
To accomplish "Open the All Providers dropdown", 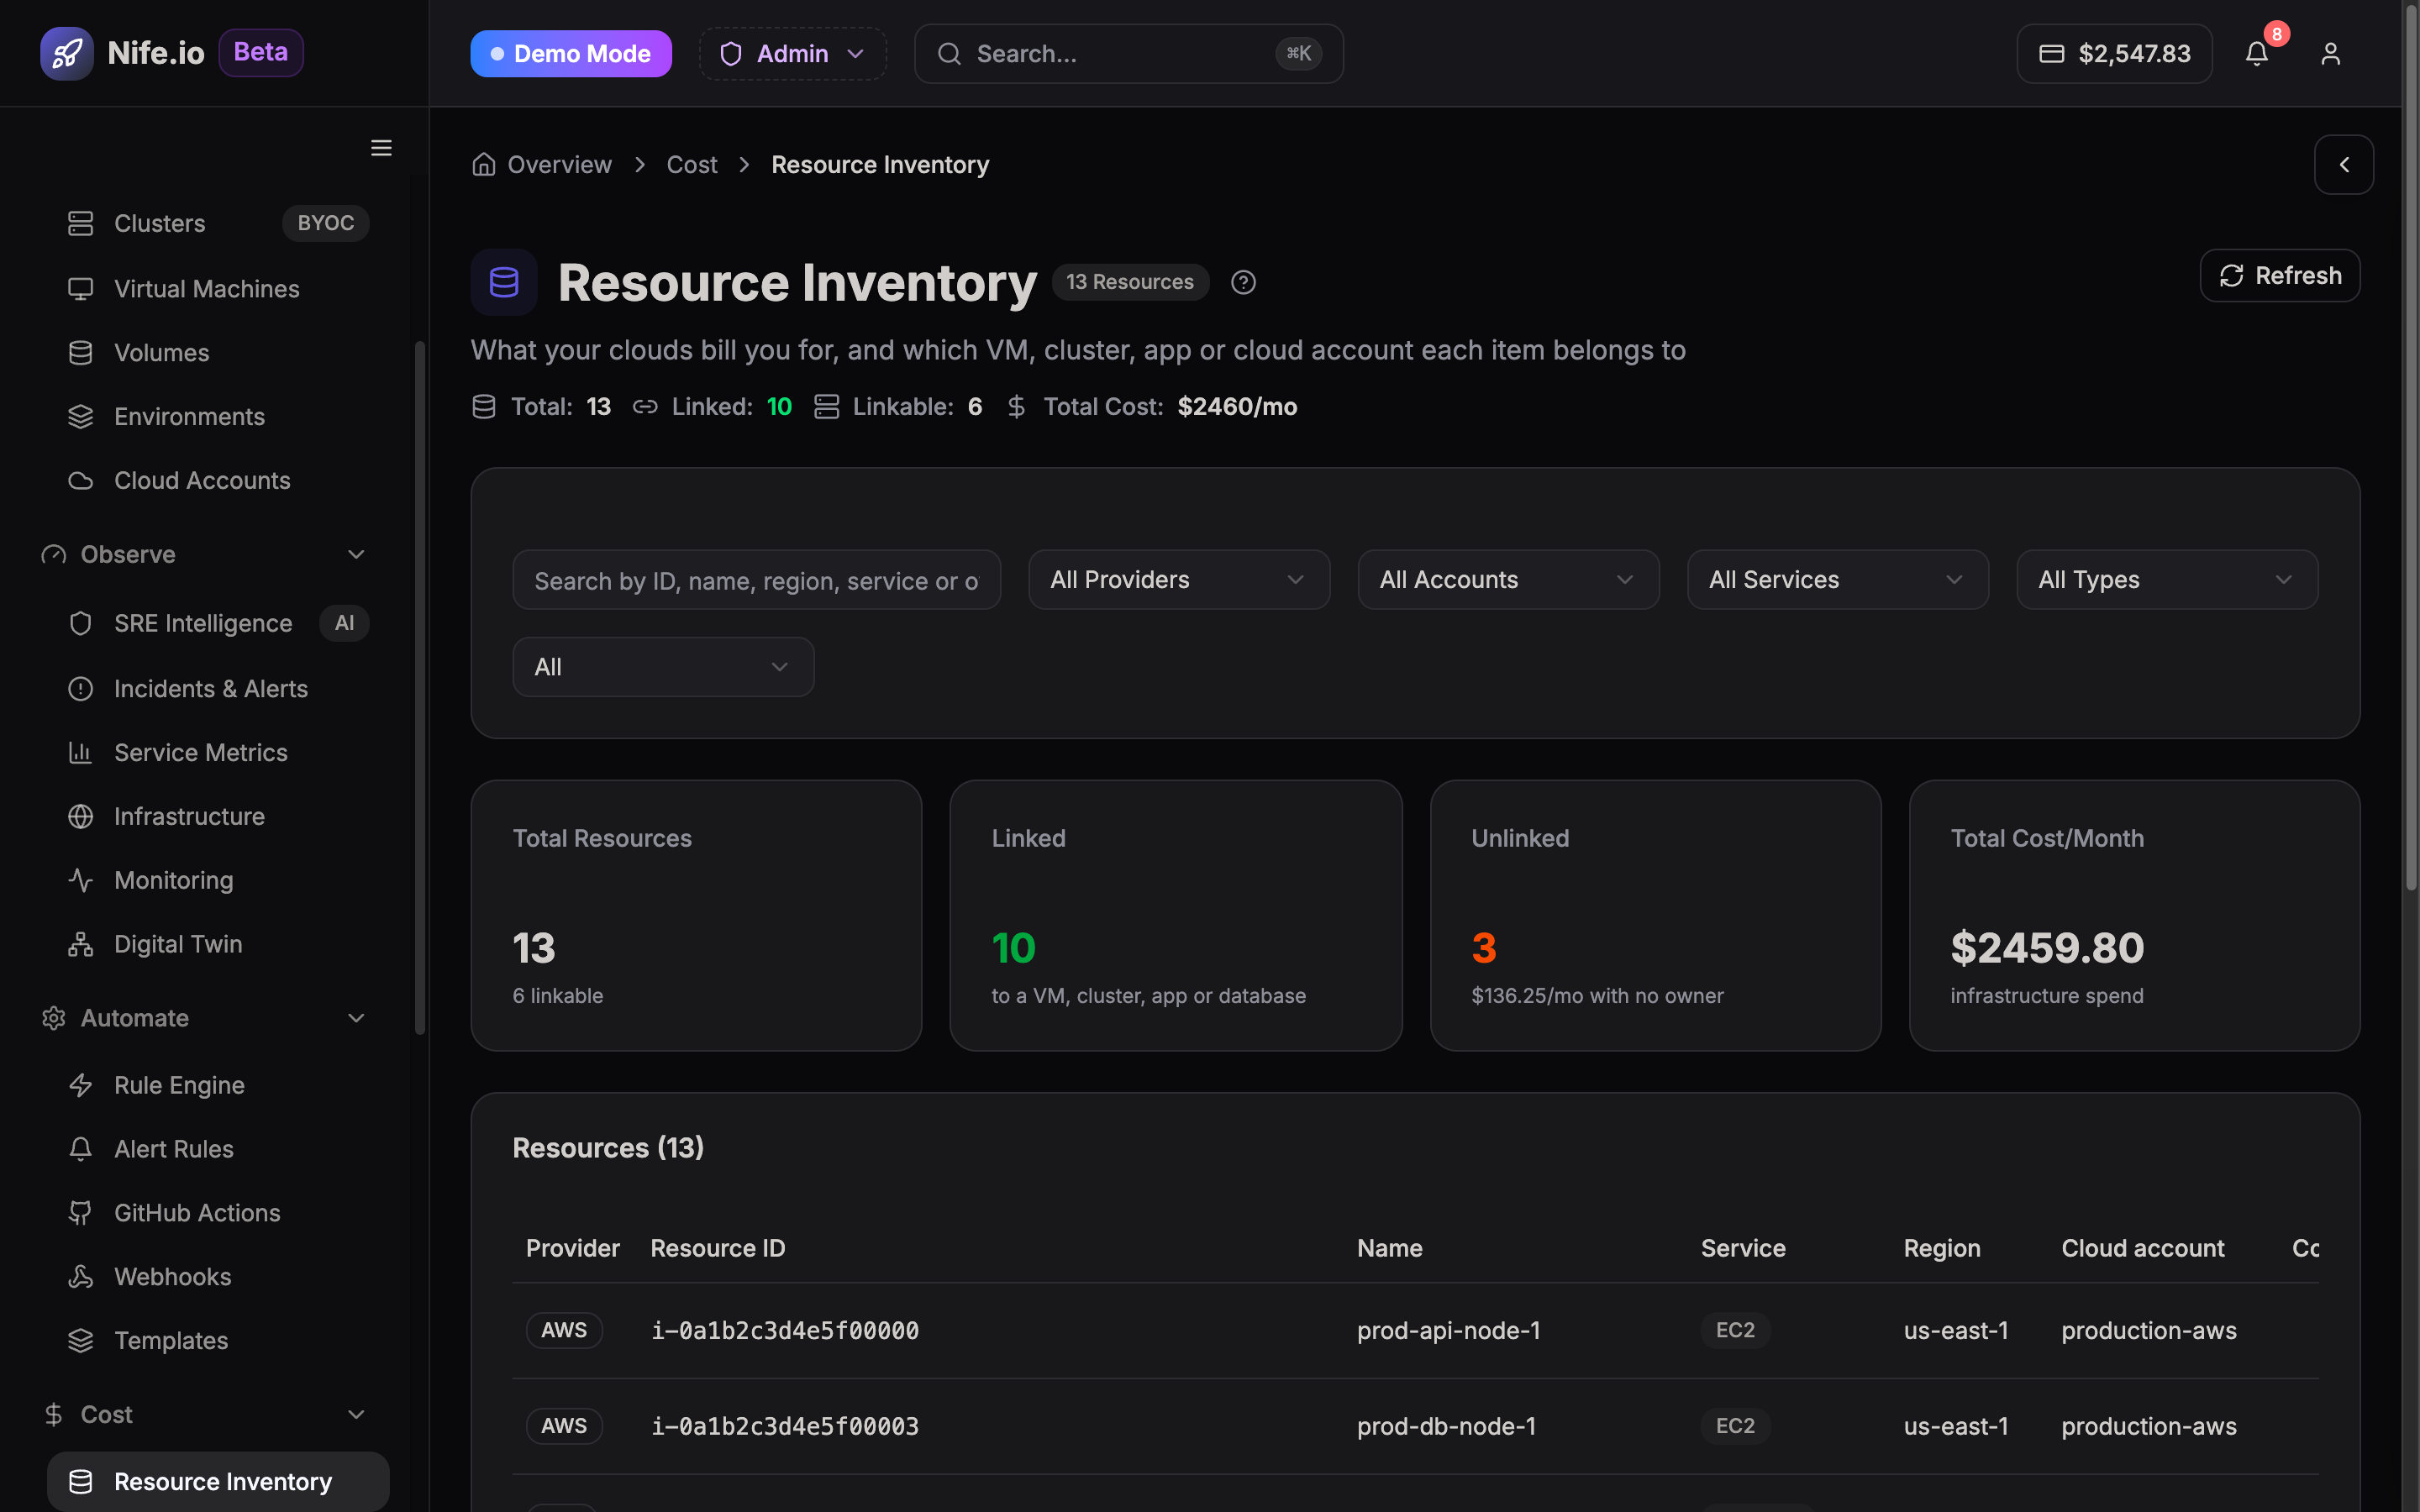I will coord(1179,580).
